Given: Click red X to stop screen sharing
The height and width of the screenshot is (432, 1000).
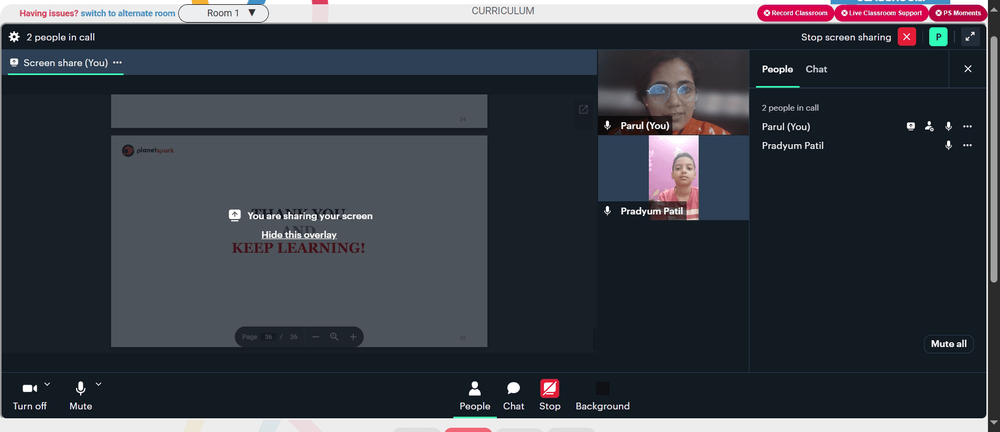Looking at the screenshot, I should tap(906, 37).
